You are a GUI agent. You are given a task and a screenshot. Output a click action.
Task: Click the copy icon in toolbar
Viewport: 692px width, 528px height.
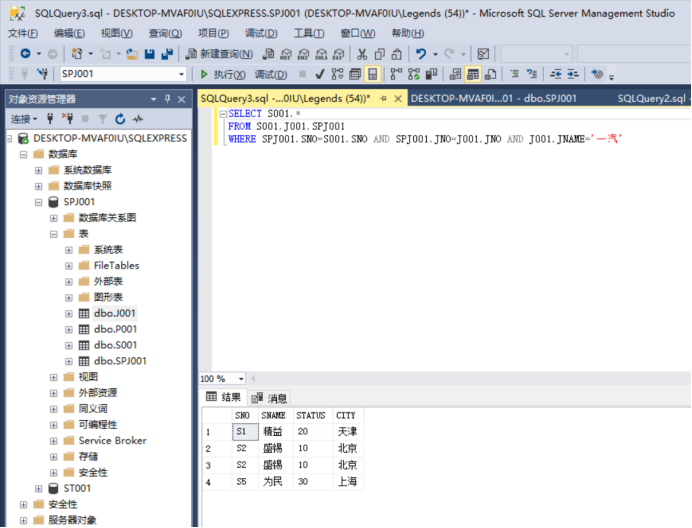[x=379, y=54]
